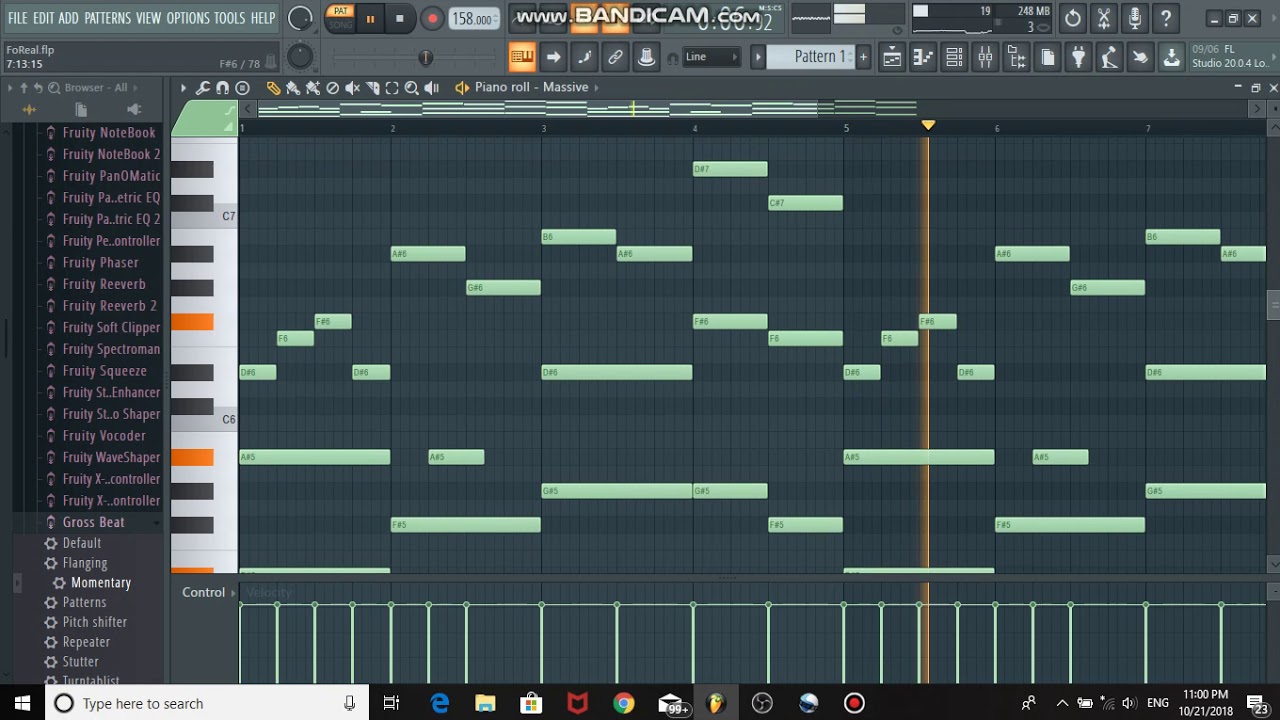Screen dimensions: 1280x720
Task: Select the Select tool in piano roll
Action: point(392,88)
